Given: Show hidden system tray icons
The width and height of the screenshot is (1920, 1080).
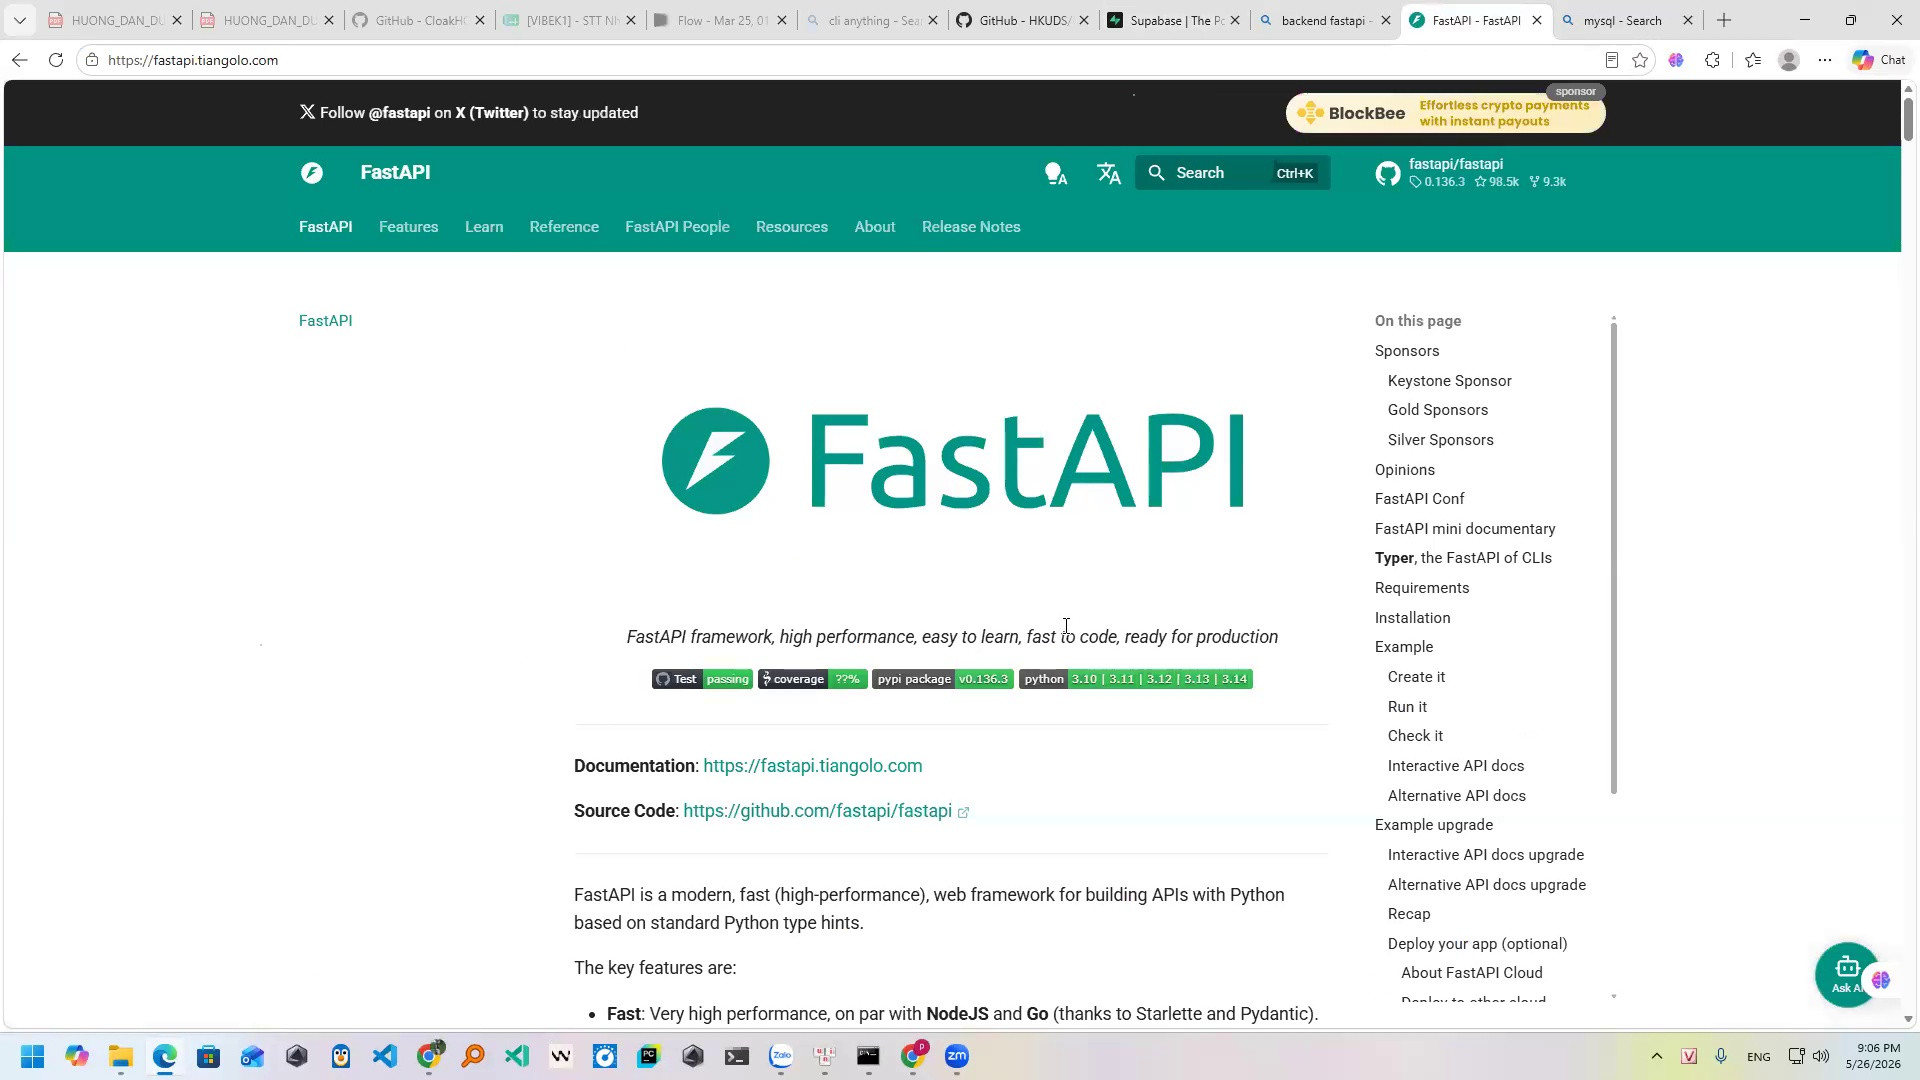Looking at the screenshot, I should click(x=1656, y=1057).
